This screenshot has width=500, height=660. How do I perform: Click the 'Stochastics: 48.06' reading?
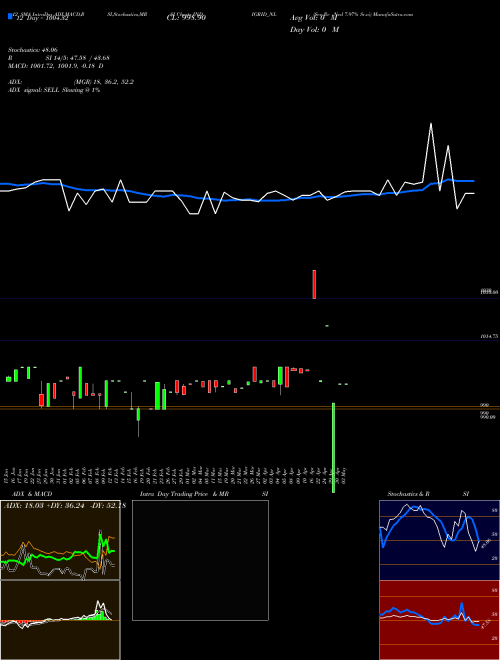32,50
